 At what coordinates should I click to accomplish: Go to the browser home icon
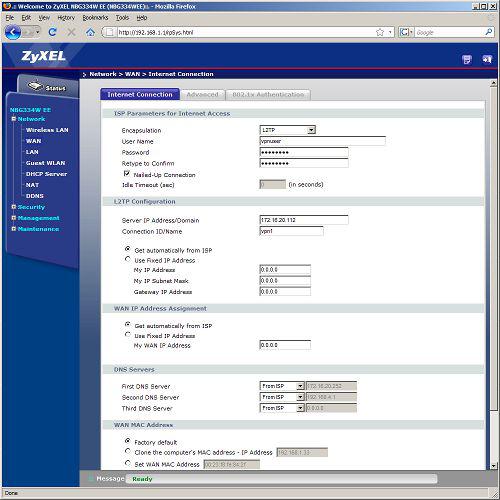click(90, 32)
